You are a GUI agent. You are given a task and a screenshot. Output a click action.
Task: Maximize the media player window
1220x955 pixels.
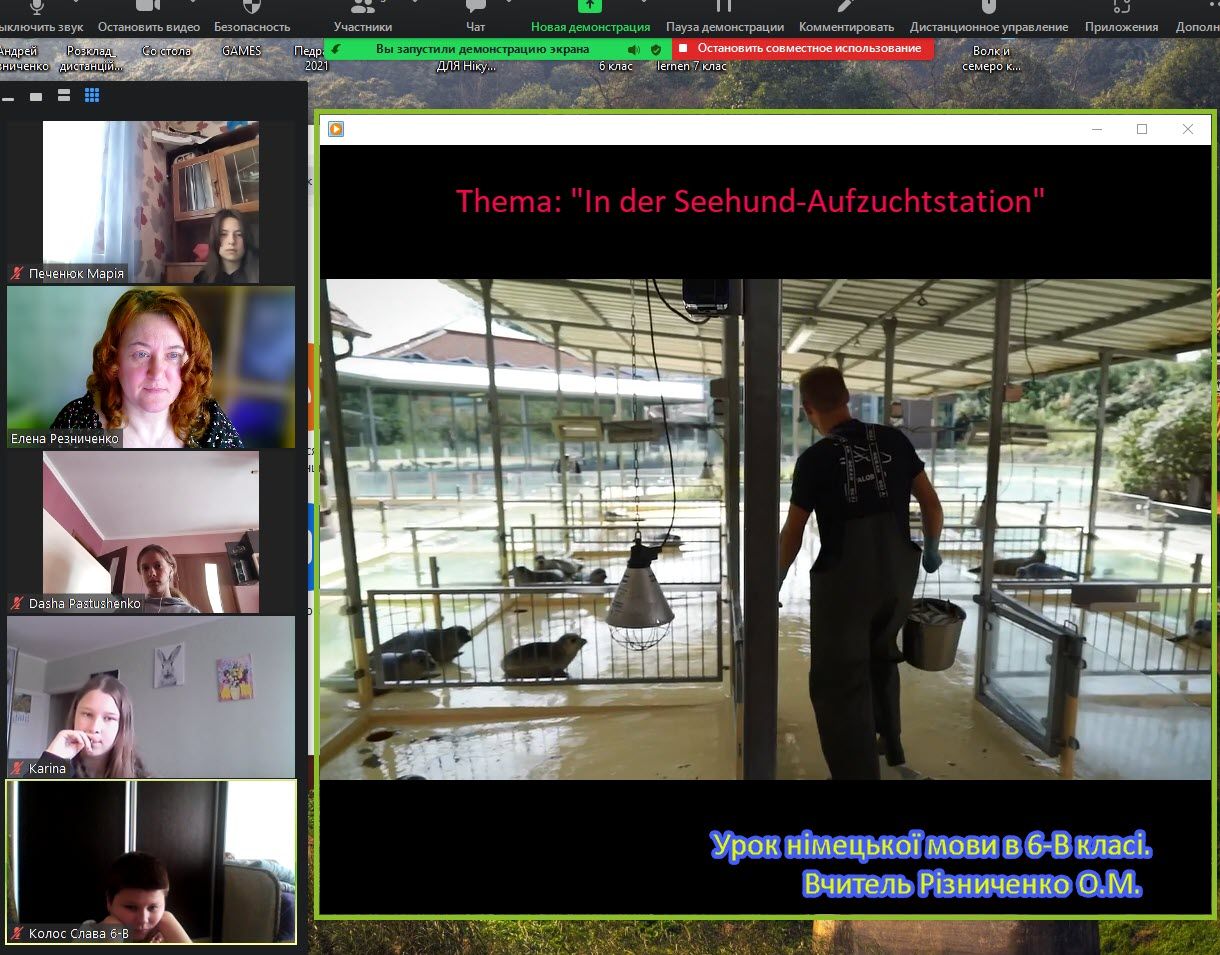[1142, 129]
